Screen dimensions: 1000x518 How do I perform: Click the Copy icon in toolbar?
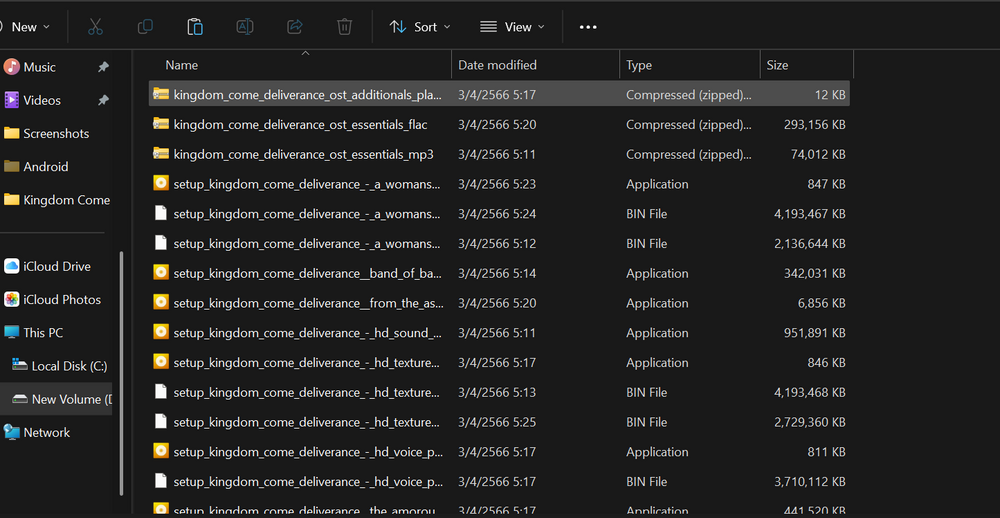[x=145, y=27]
